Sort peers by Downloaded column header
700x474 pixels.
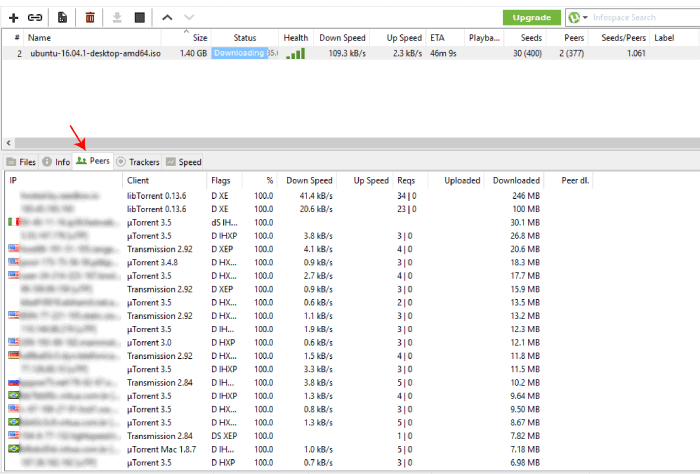click(x=516, y=180)
